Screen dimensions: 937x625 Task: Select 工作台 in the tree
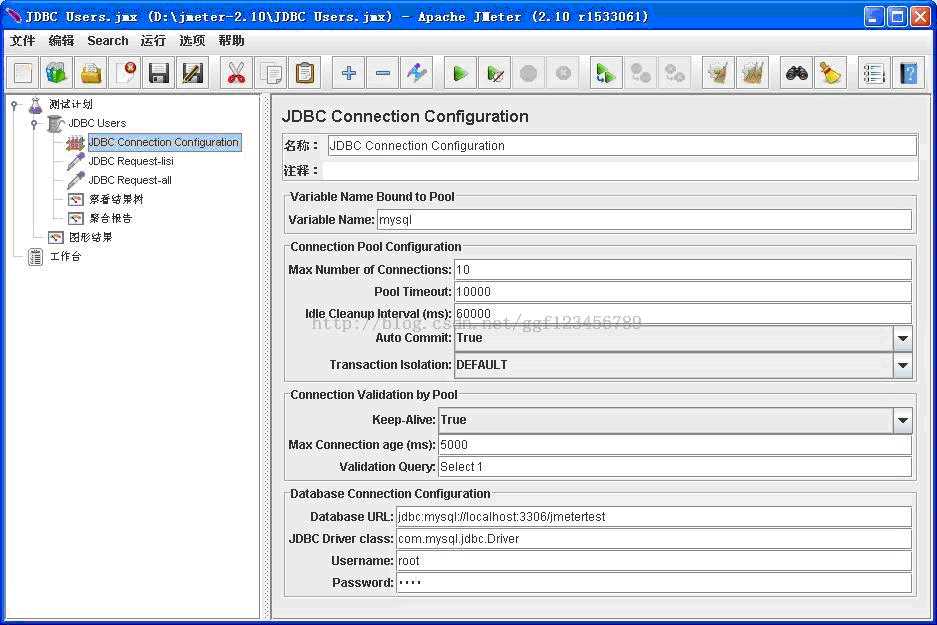[65, 257]
